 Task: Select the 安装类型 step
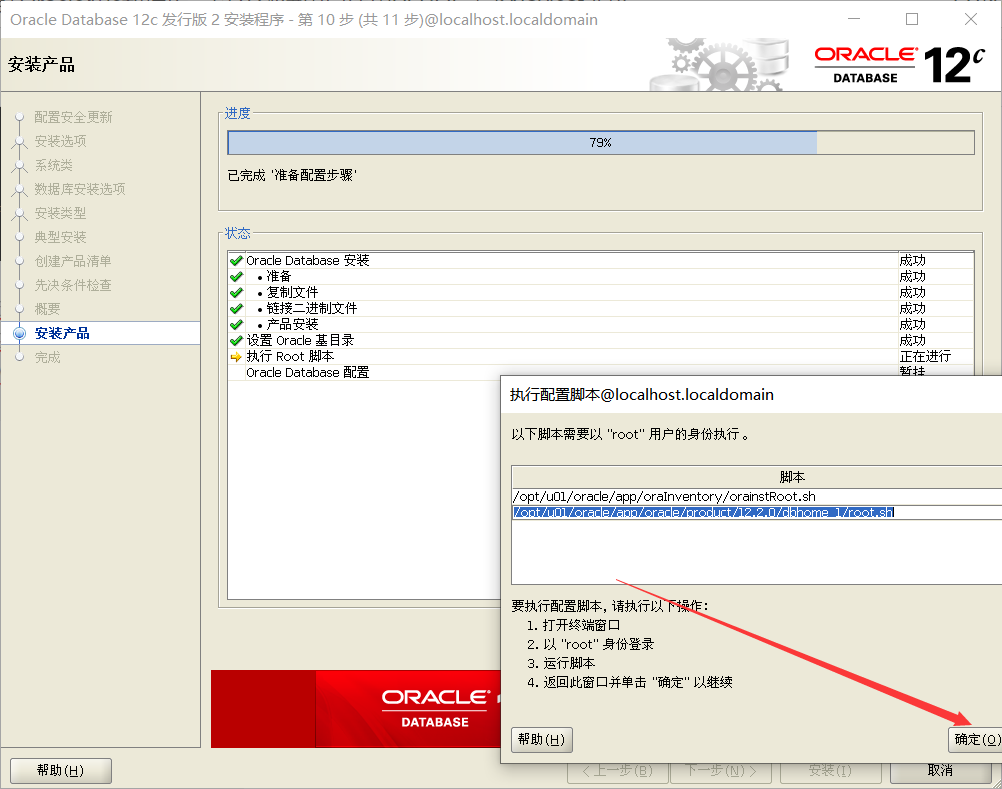60,213
